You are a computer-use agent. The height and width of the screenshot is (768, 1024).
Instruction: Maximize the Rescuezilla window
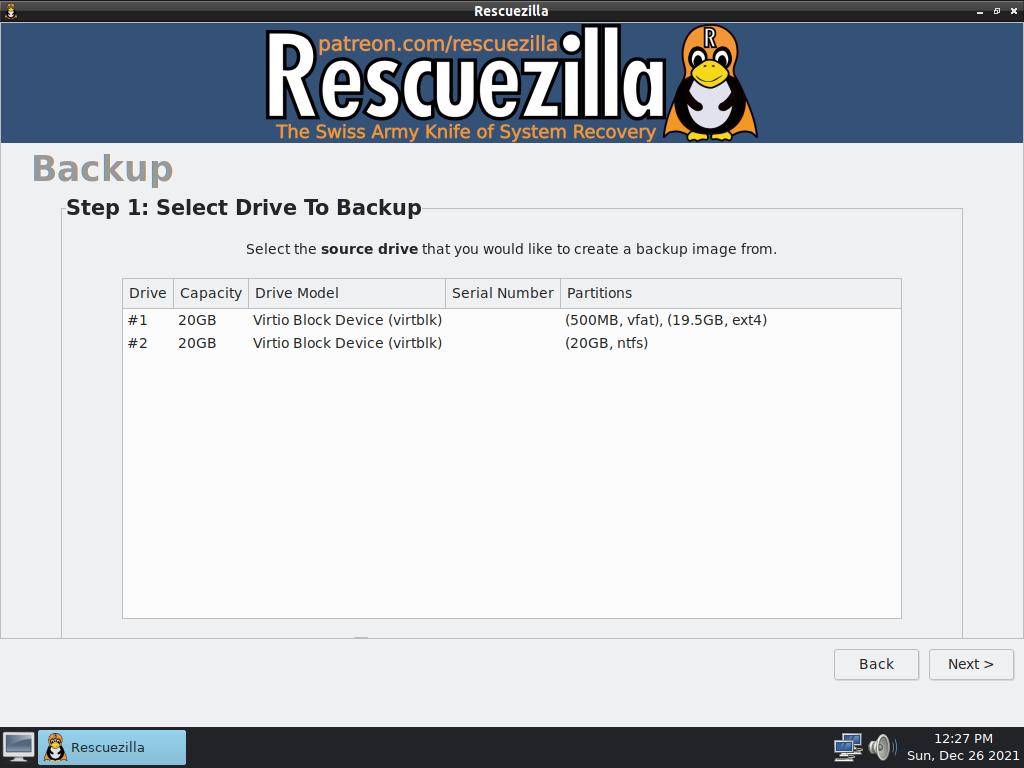click(997, 11)
